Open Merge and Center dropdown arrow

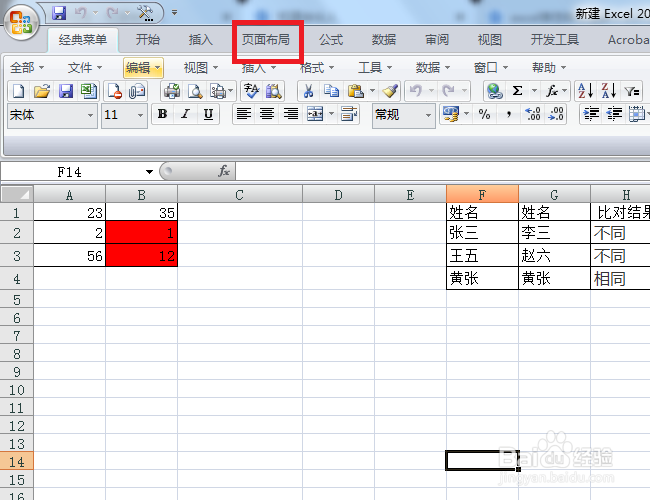click(x=331, y=114)
